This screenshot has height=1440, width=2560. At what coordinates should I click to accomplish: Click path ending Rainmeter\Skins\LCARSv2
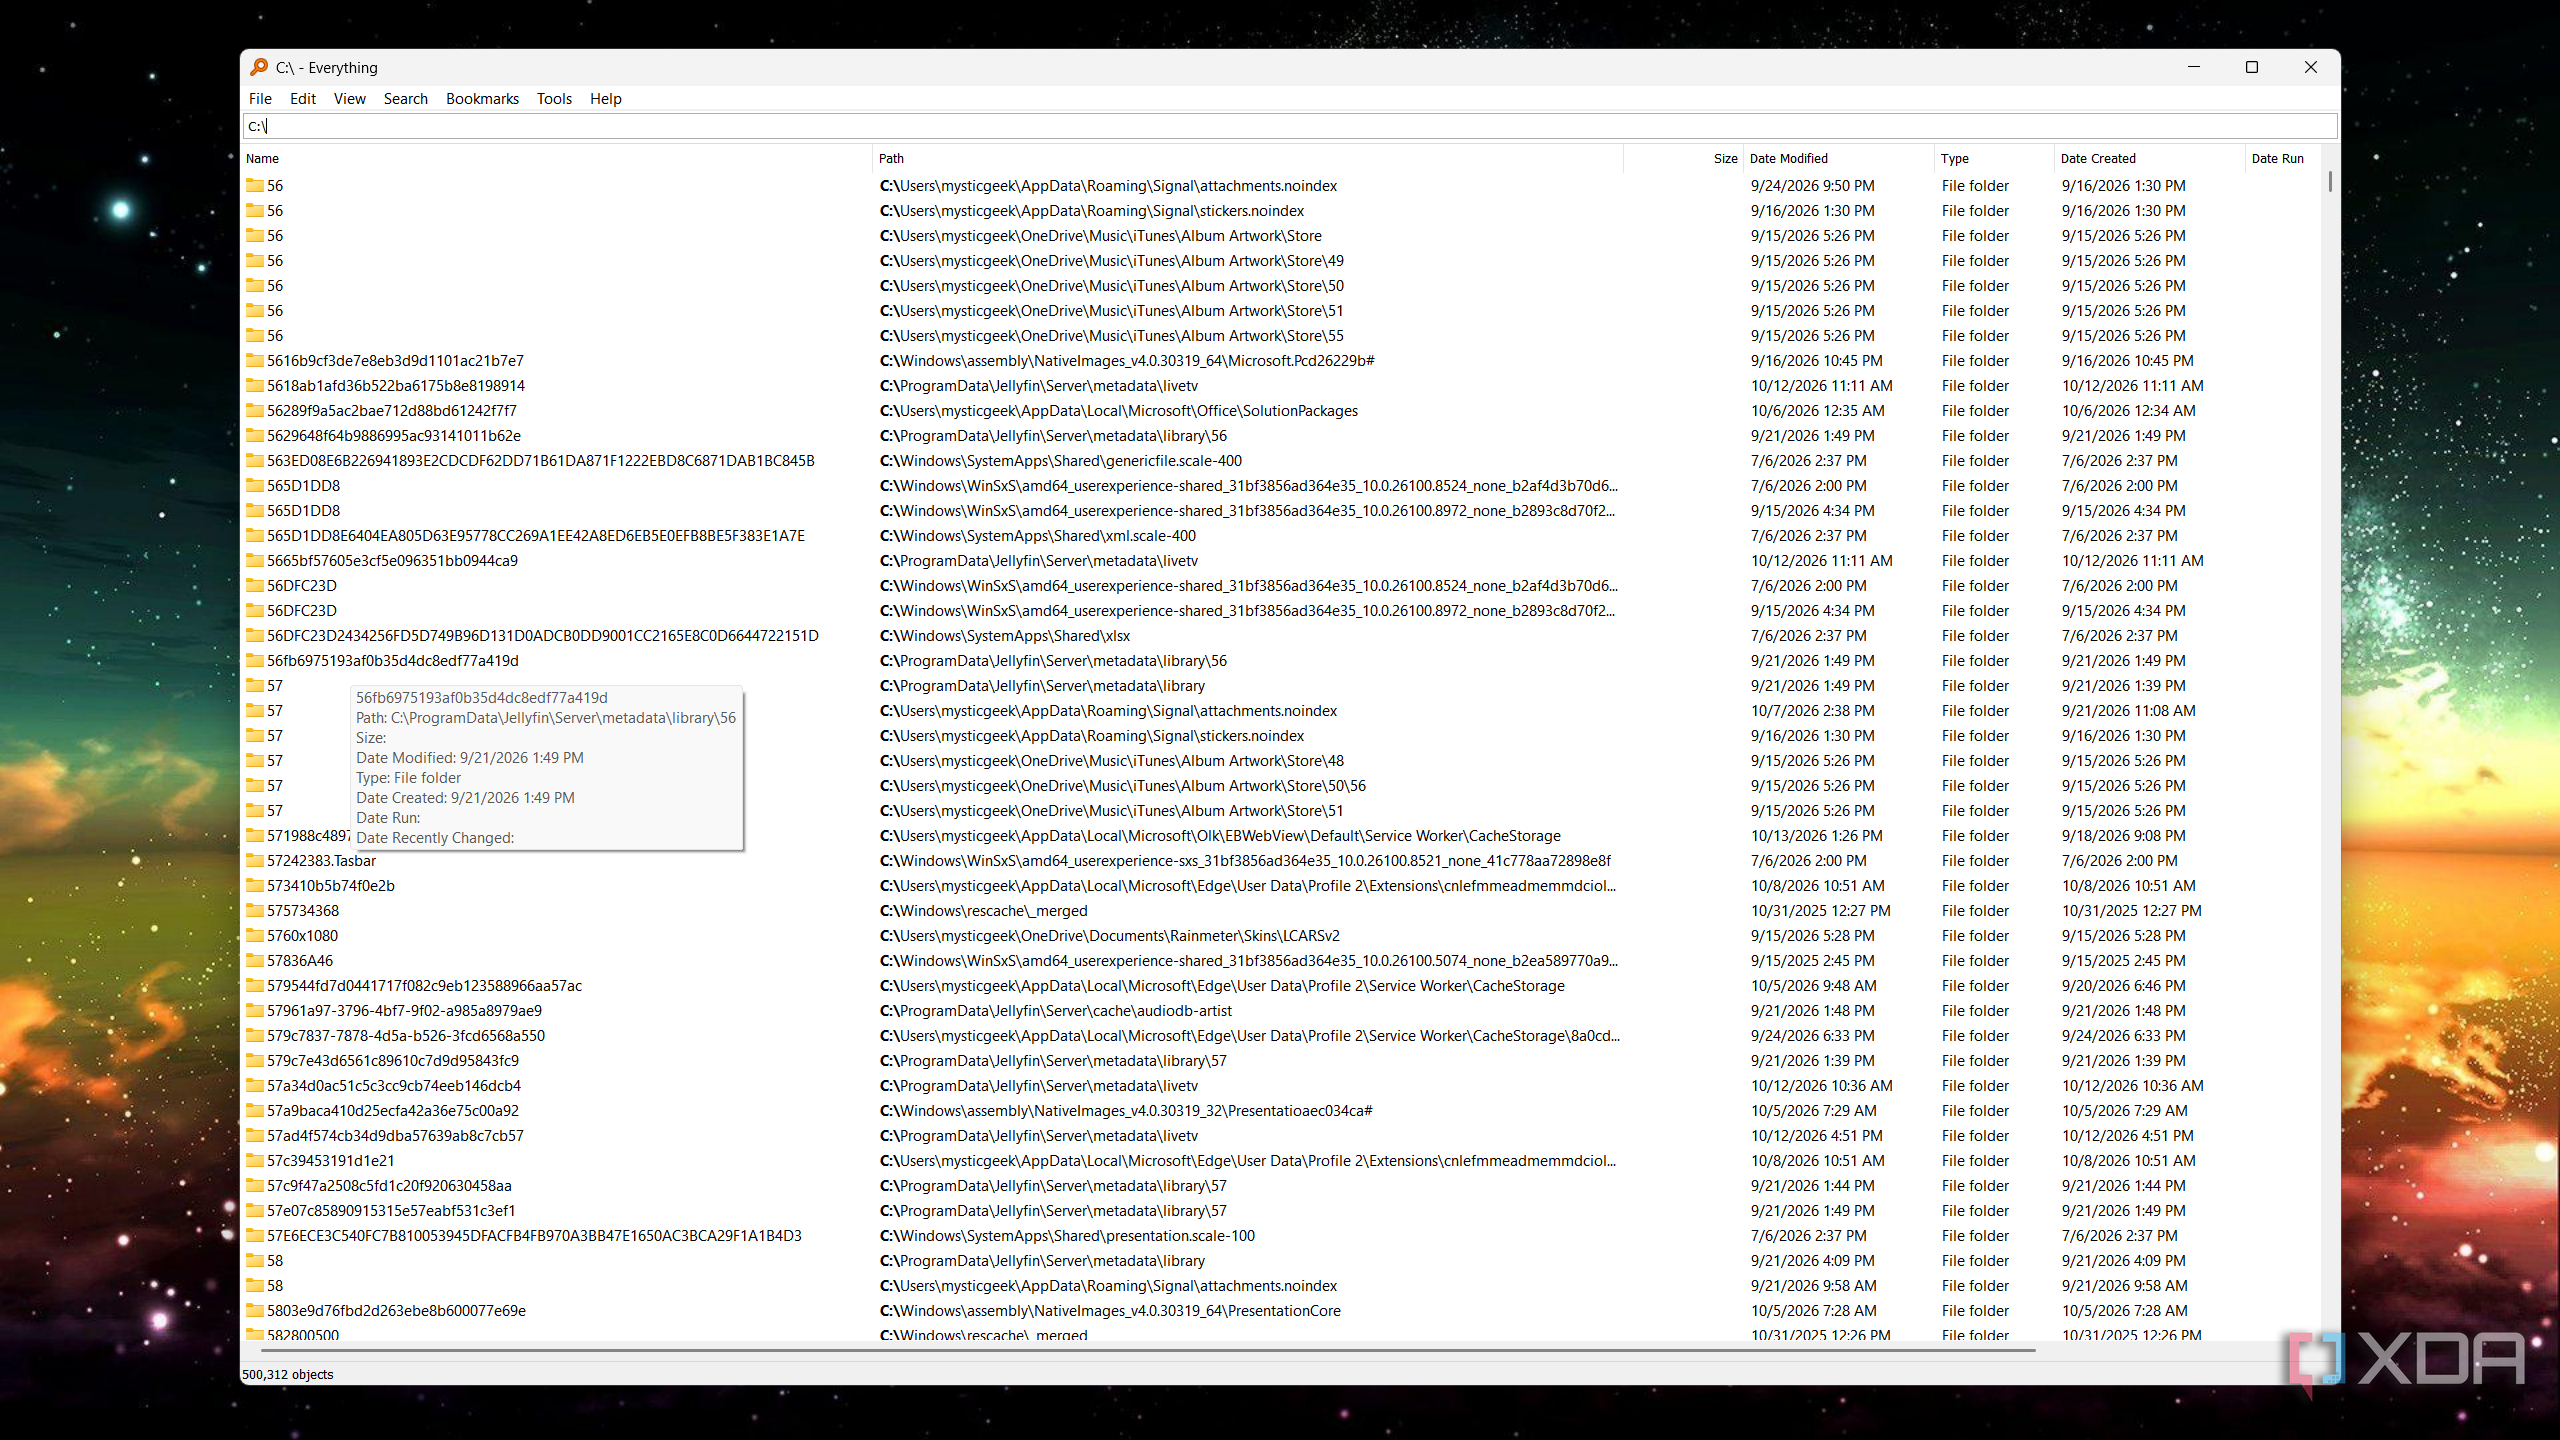1109,935
